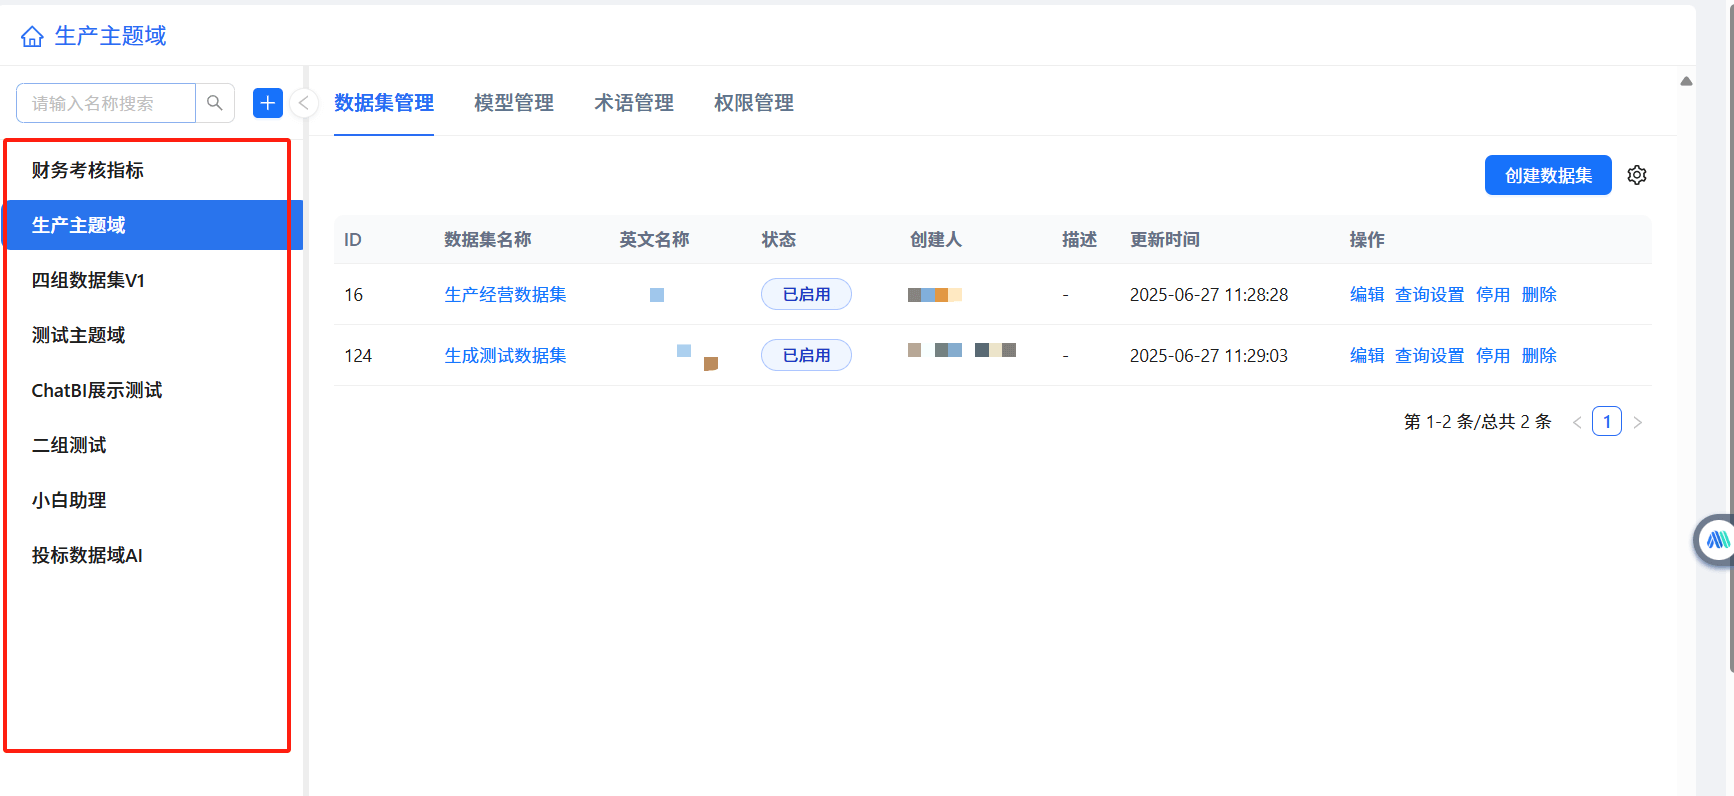Click 停用 for 生成测试数据集
This screenshot has height=796, width=1734.
(x=1492, y=356)
